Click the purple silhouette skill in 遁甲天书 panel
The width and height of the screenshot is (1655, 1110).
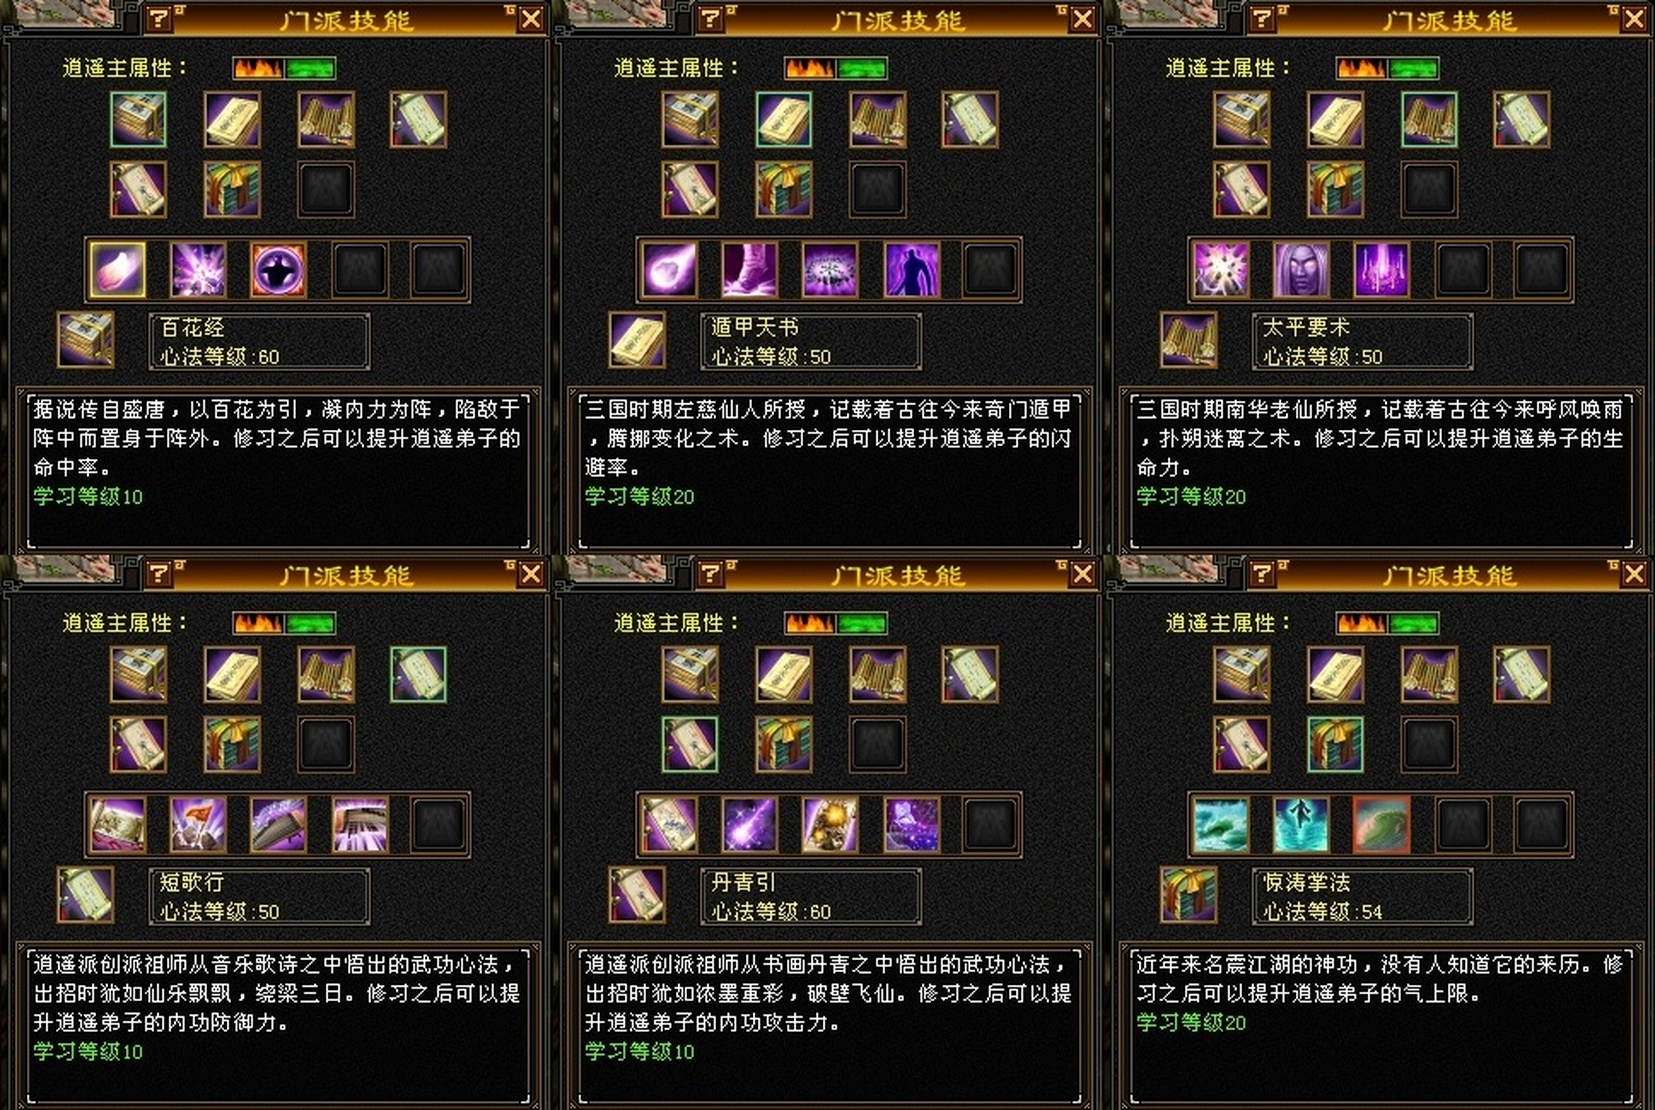(x=912, y=270)
